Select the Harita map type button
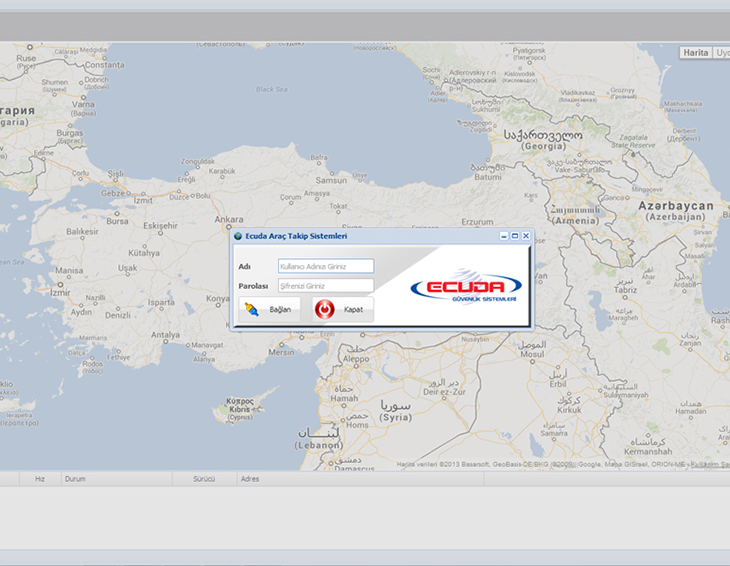 696,53
